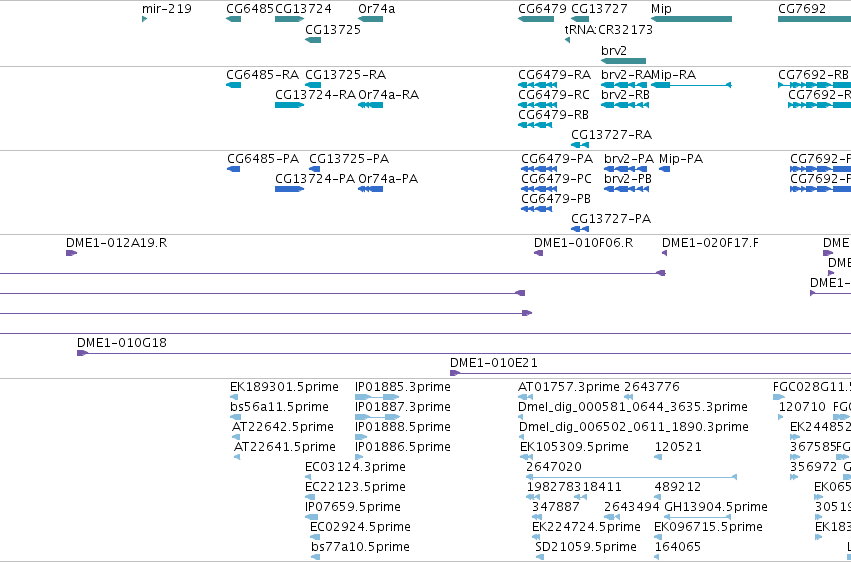Select transcript CG13725-RA

(x=346, y=75)
